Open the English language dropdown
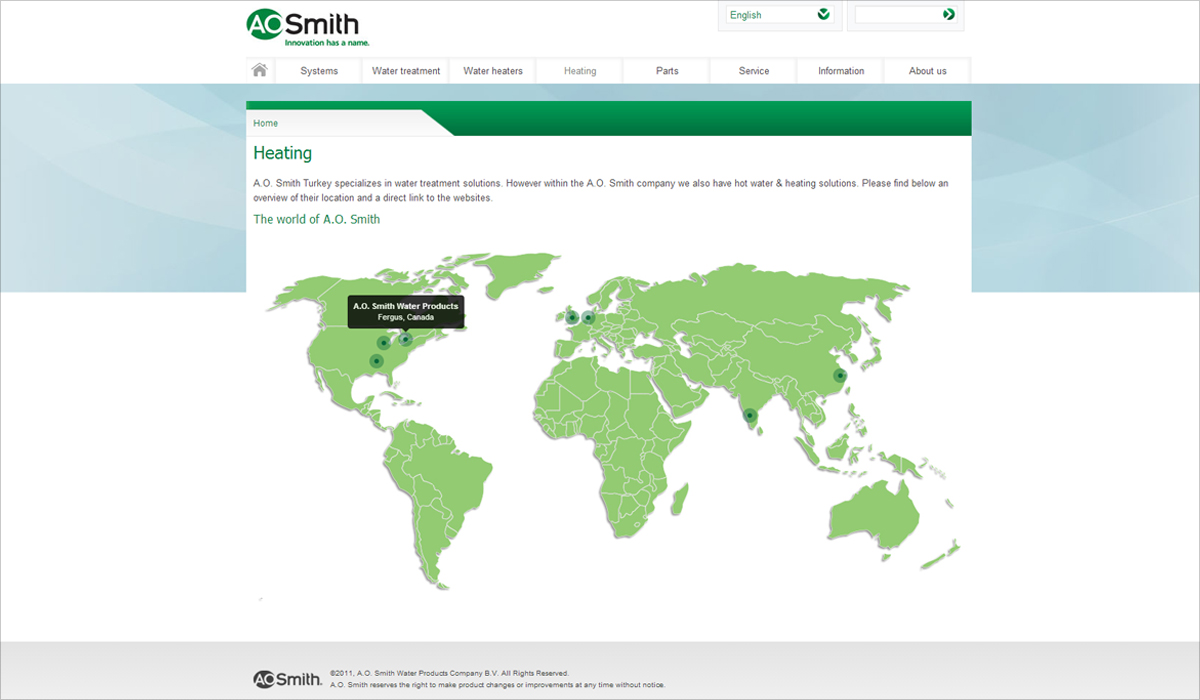Image resolution: width=1200 pixels, height=700 pixels. click(779, 15)
